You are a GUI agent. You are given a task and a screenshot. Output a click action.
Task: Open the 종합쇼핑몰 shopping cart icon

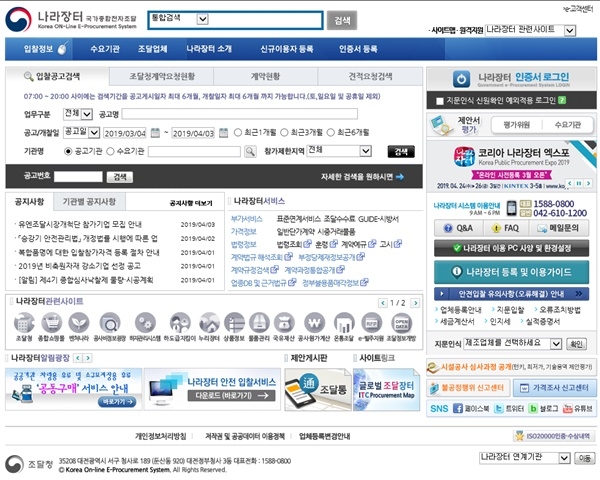[51, 323]
